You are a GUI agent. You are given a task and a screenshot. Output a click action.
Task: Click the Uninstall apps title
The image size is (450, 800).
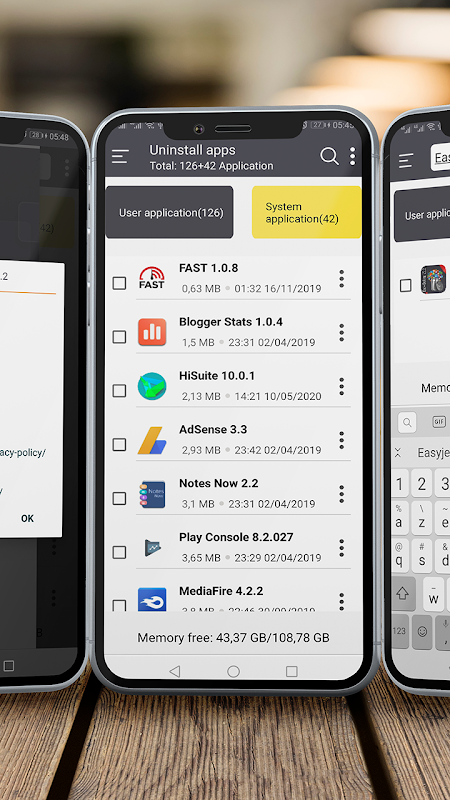[192, 150]
